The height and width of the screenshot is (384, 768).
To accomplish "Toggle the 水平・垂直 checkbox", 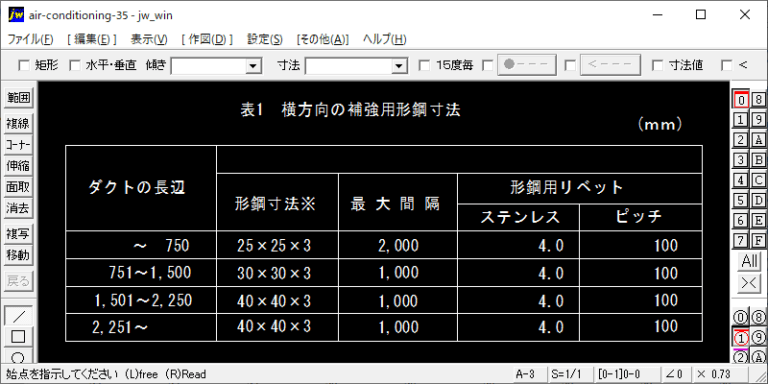I will tap(74, 65).
